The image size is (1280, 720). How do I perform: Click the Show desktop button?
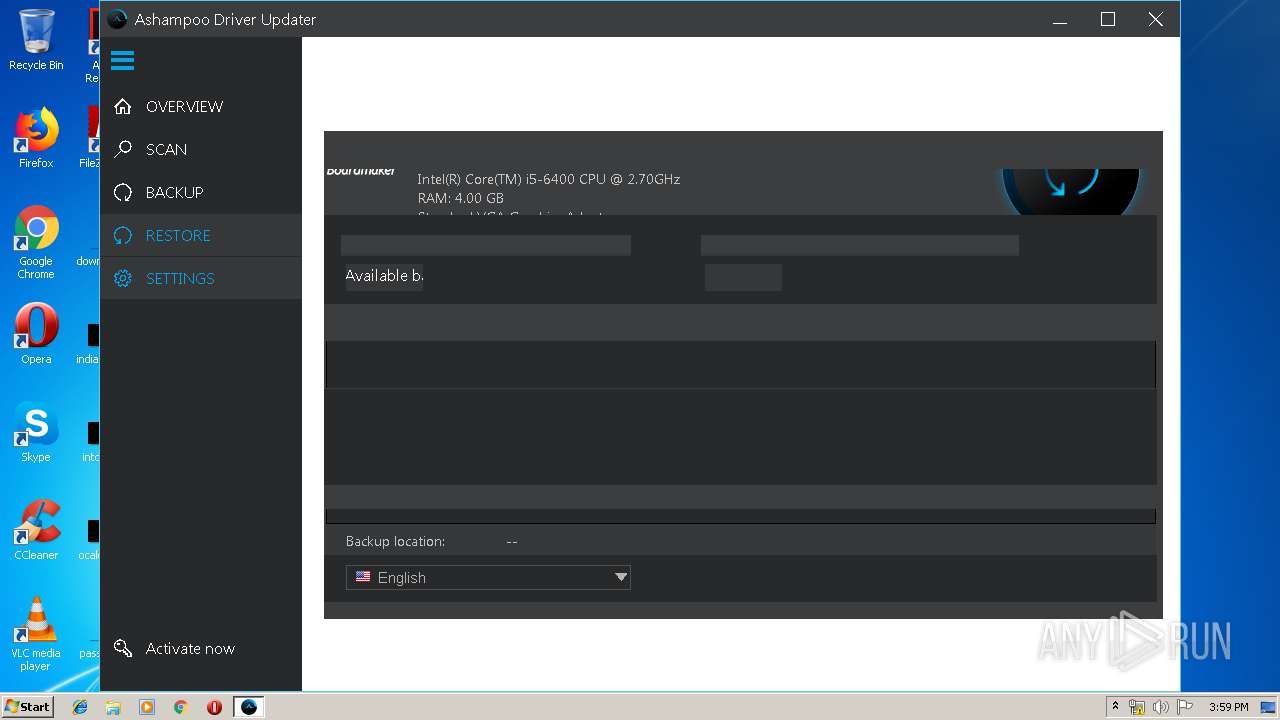point(1268,707)
